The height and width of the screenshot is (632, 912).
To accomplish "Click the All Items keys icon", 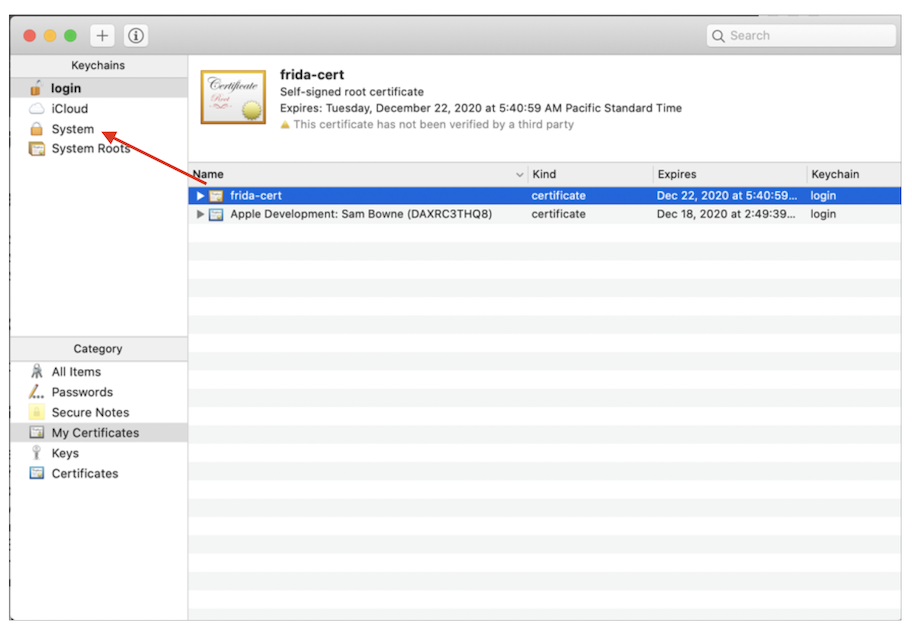I will [x=37, y=371].
